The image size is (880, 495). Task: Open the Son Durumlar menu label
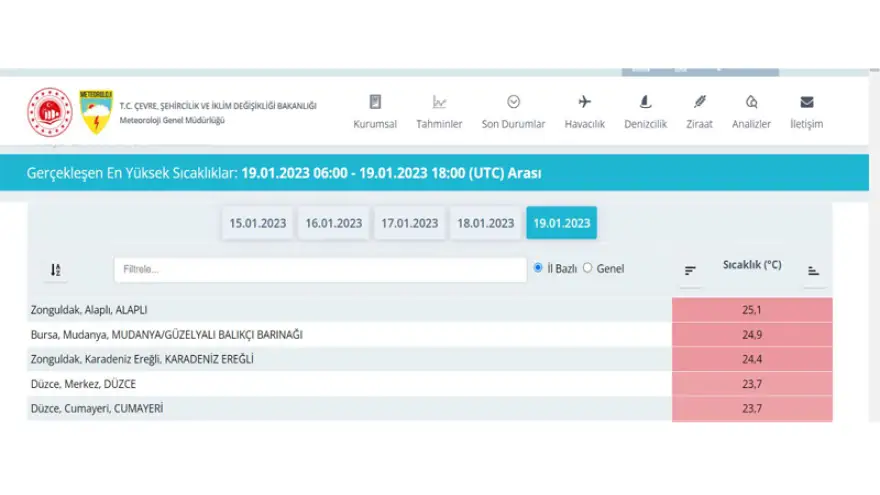pos(514,124)
